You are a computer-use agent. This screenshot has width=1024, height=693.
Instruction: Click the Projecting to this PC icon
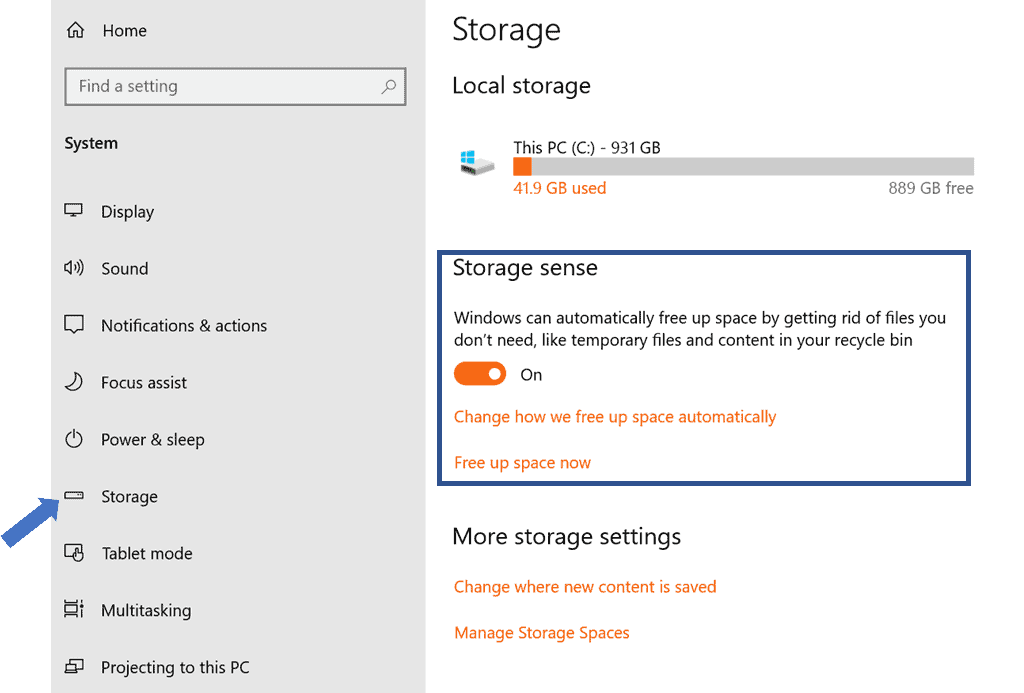74,667
